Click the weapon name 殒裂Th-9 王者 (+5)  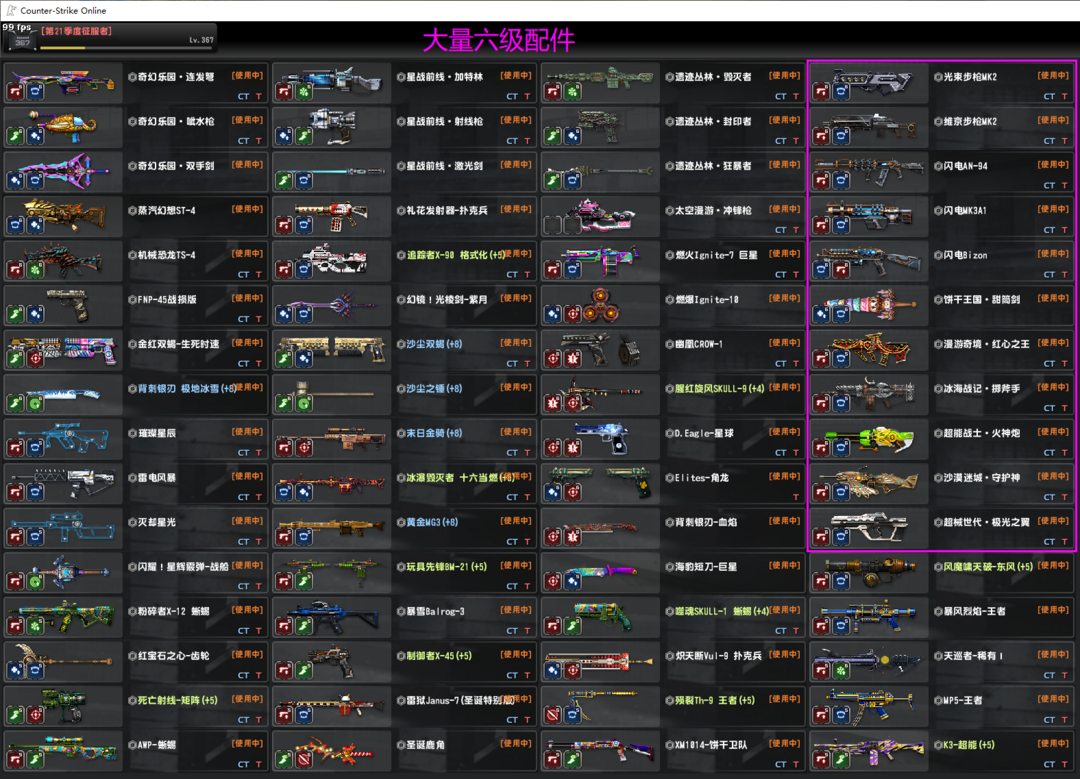pos(714,700)
